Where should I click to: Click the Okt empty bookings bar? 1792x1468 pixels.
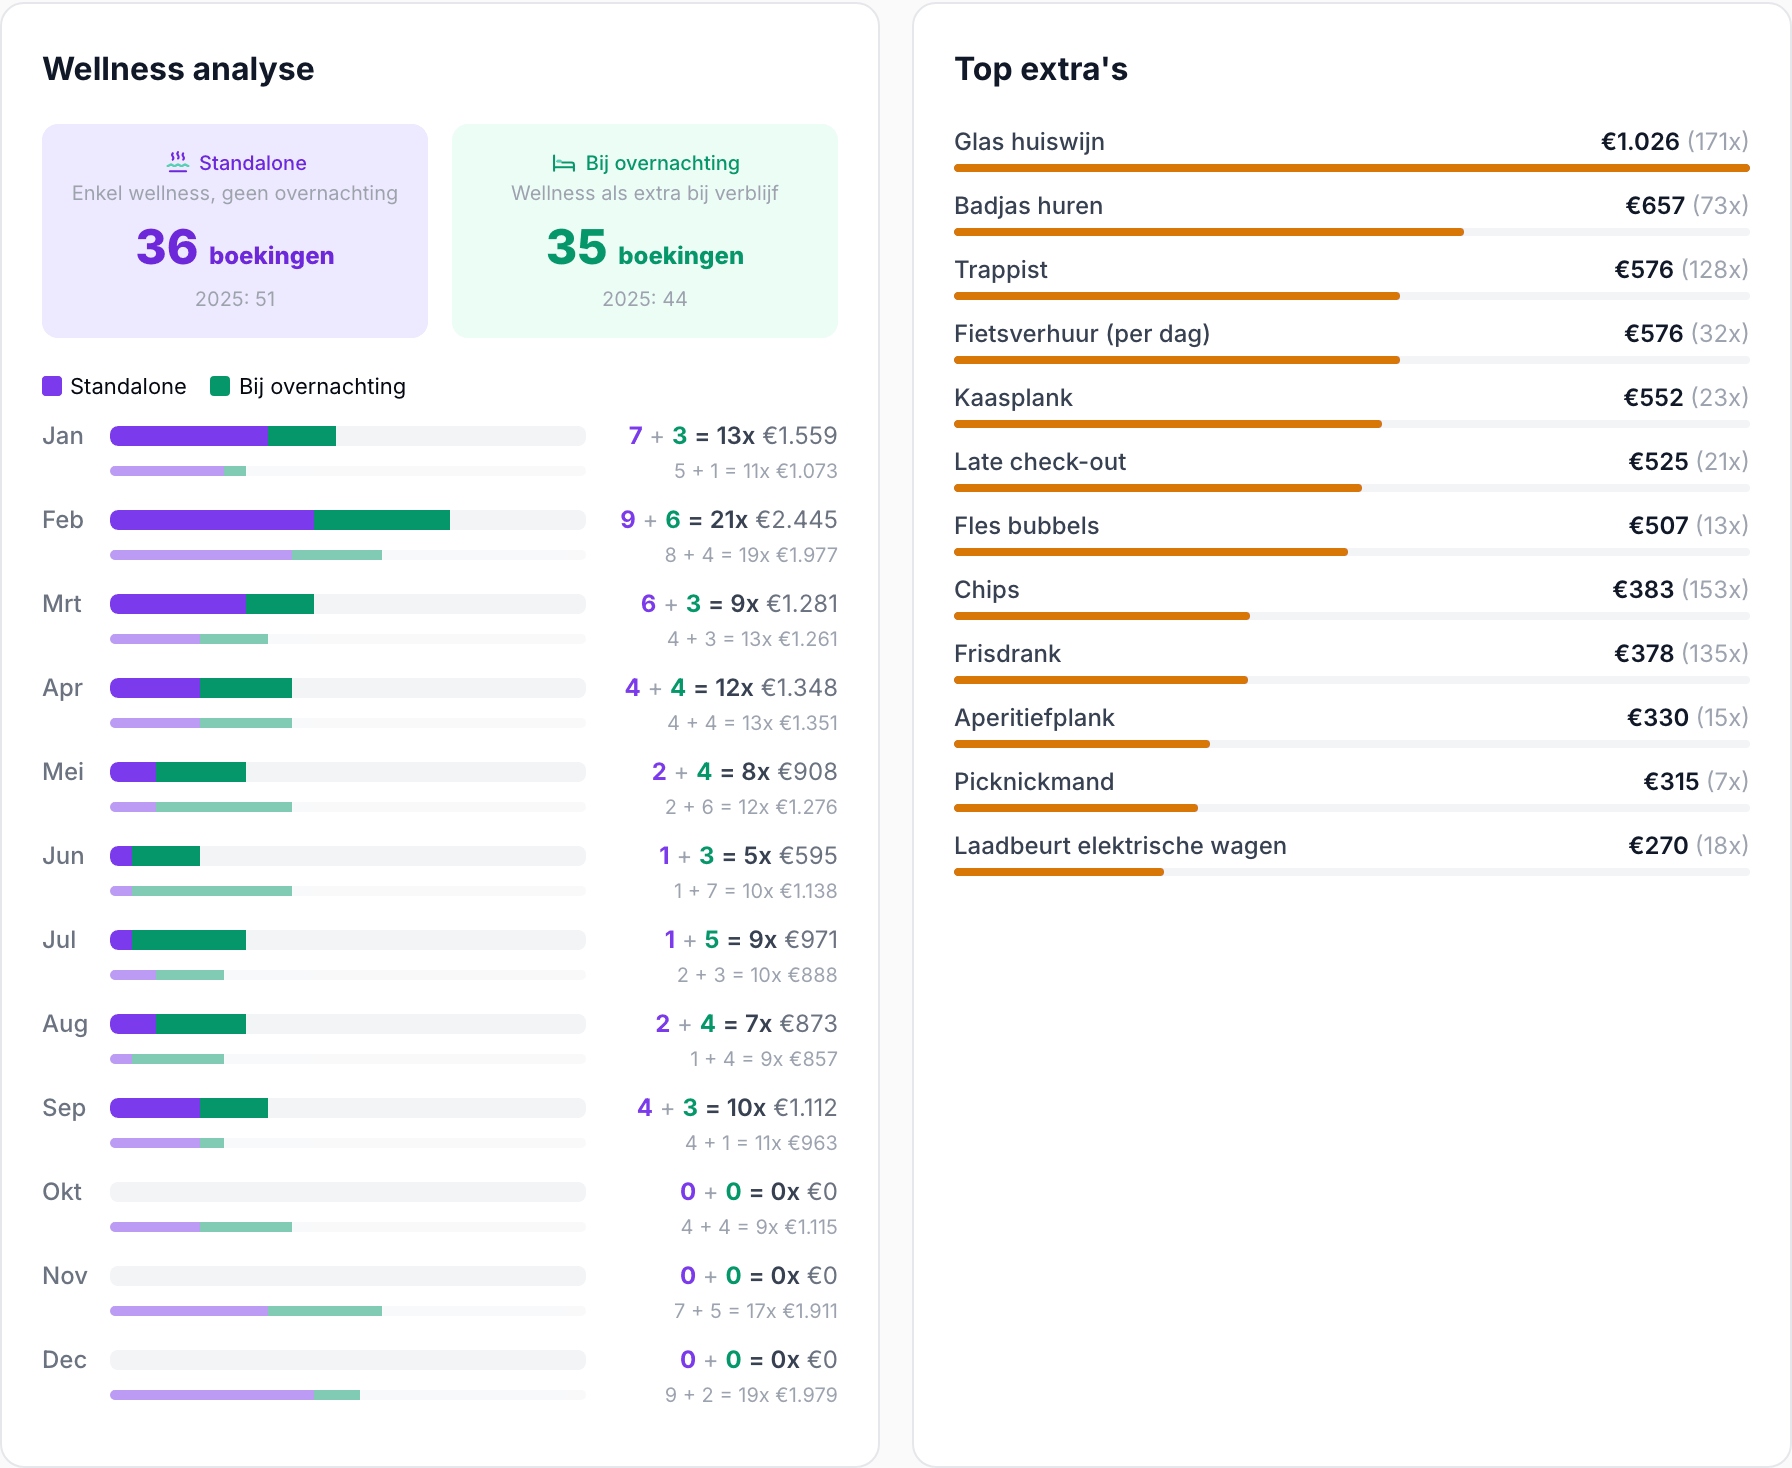(x=348, y=1192)
